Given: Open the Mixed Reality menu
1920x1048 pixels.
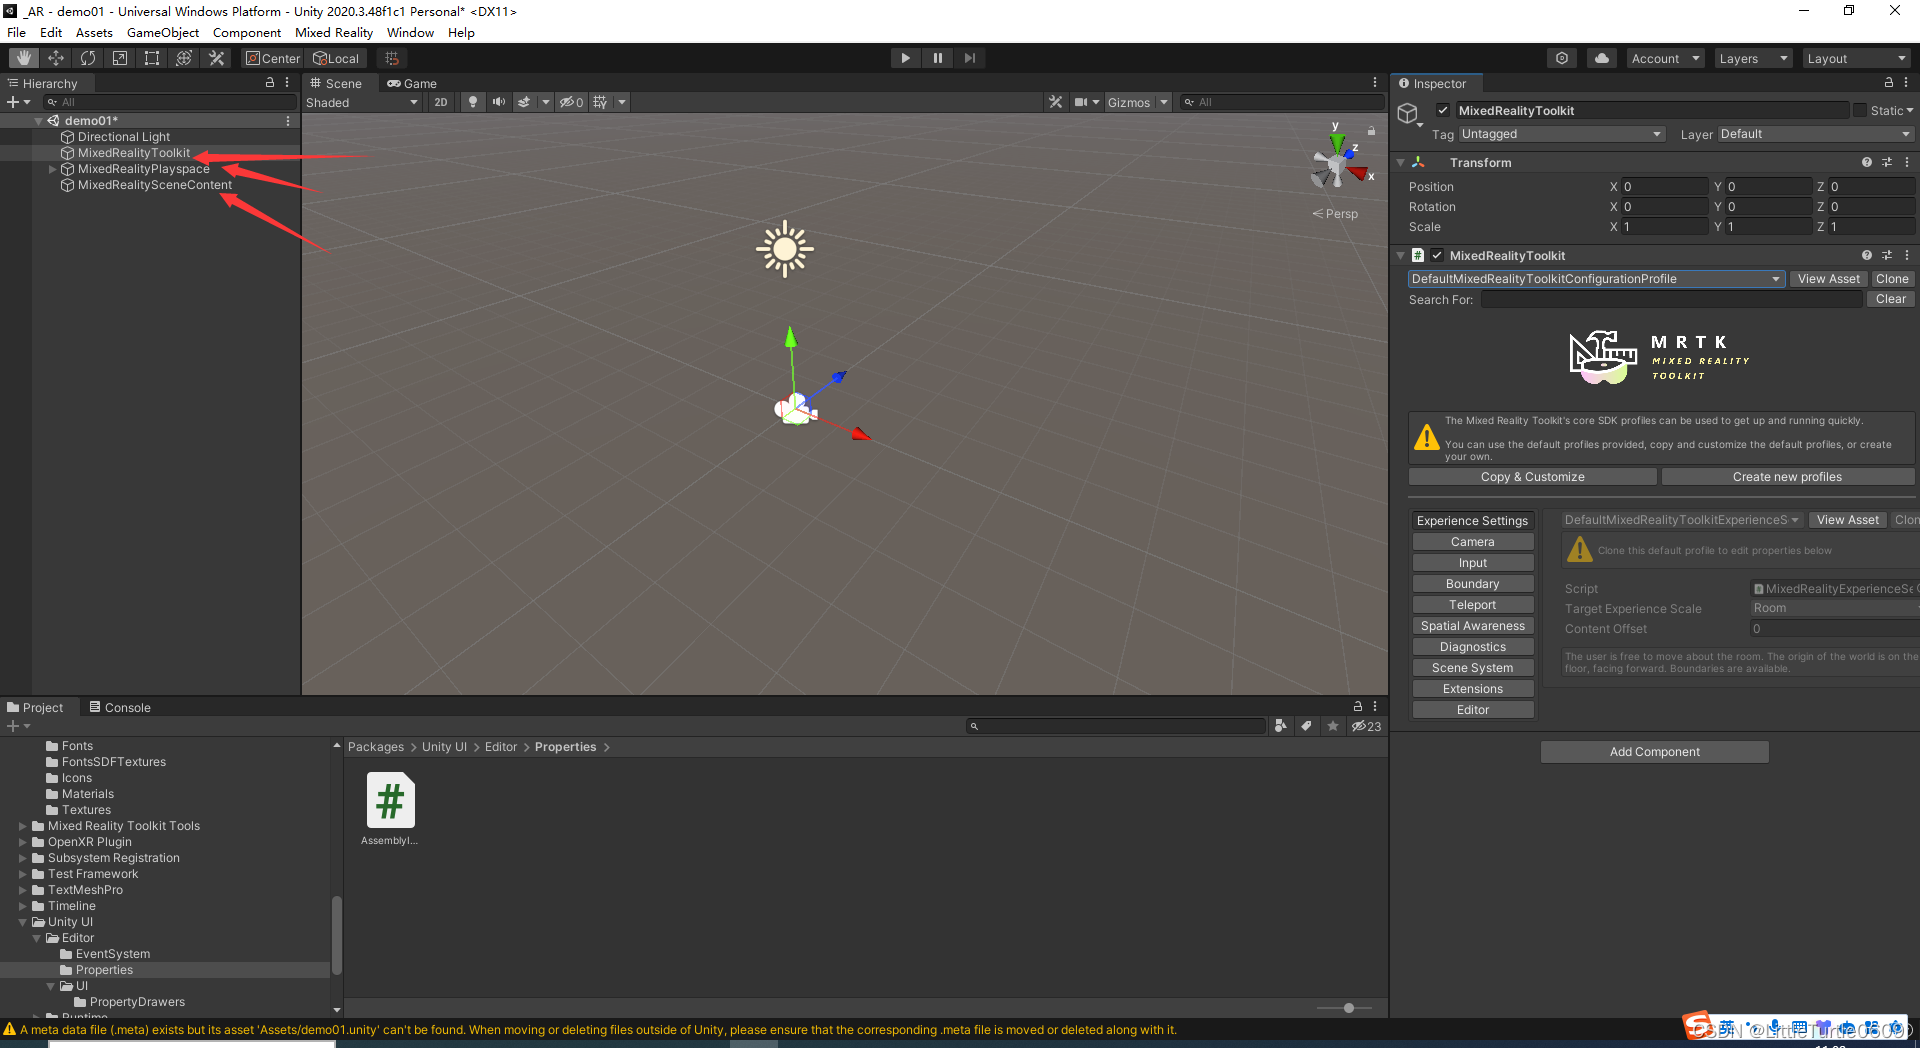Looking at the screenshot, I should pyautogui.click(x=334, y=33).
